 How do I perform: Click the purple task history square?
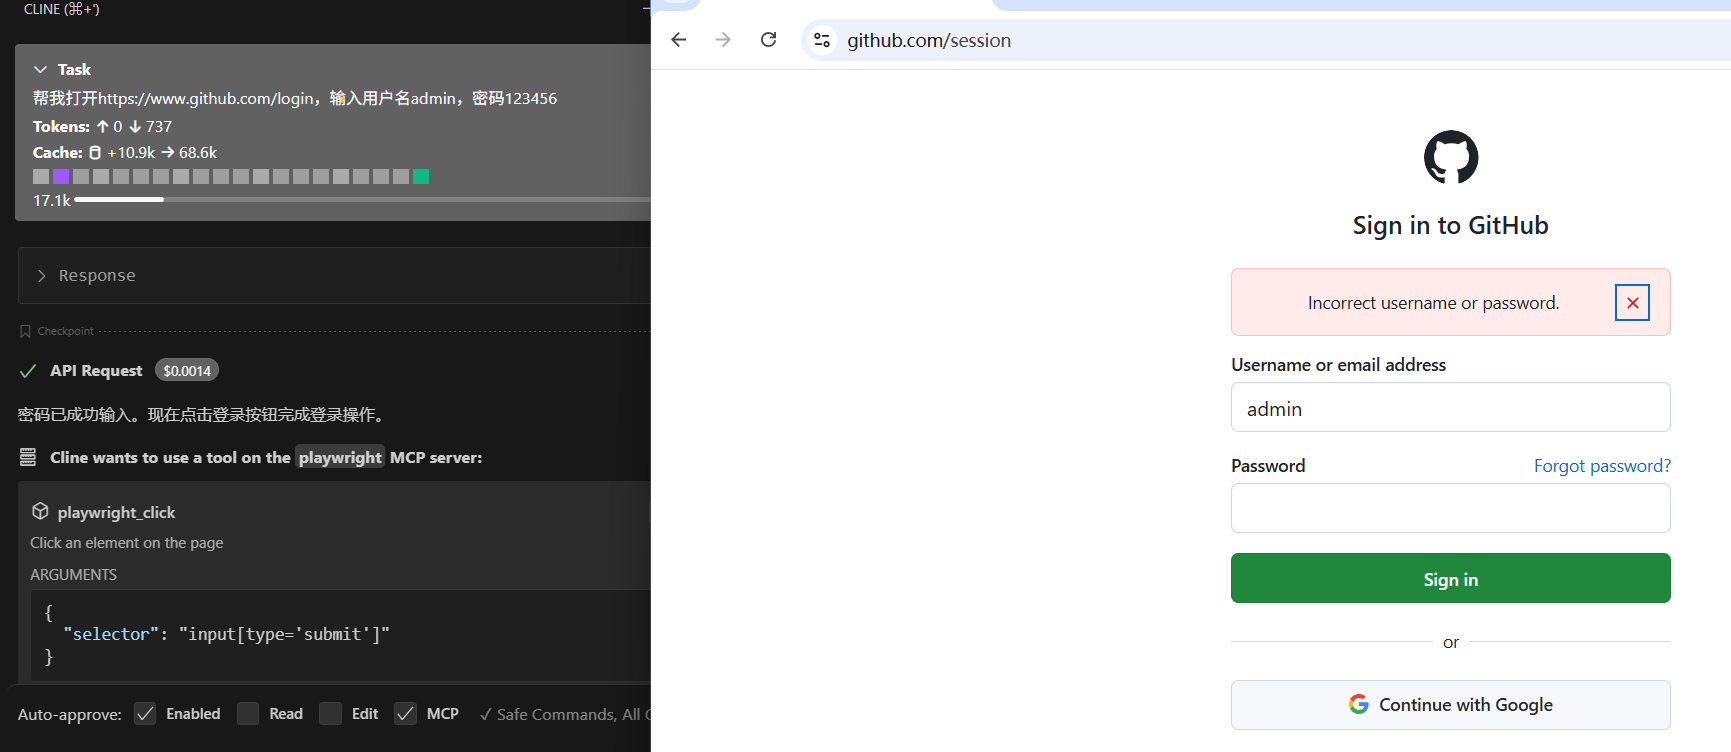[61, 176]
